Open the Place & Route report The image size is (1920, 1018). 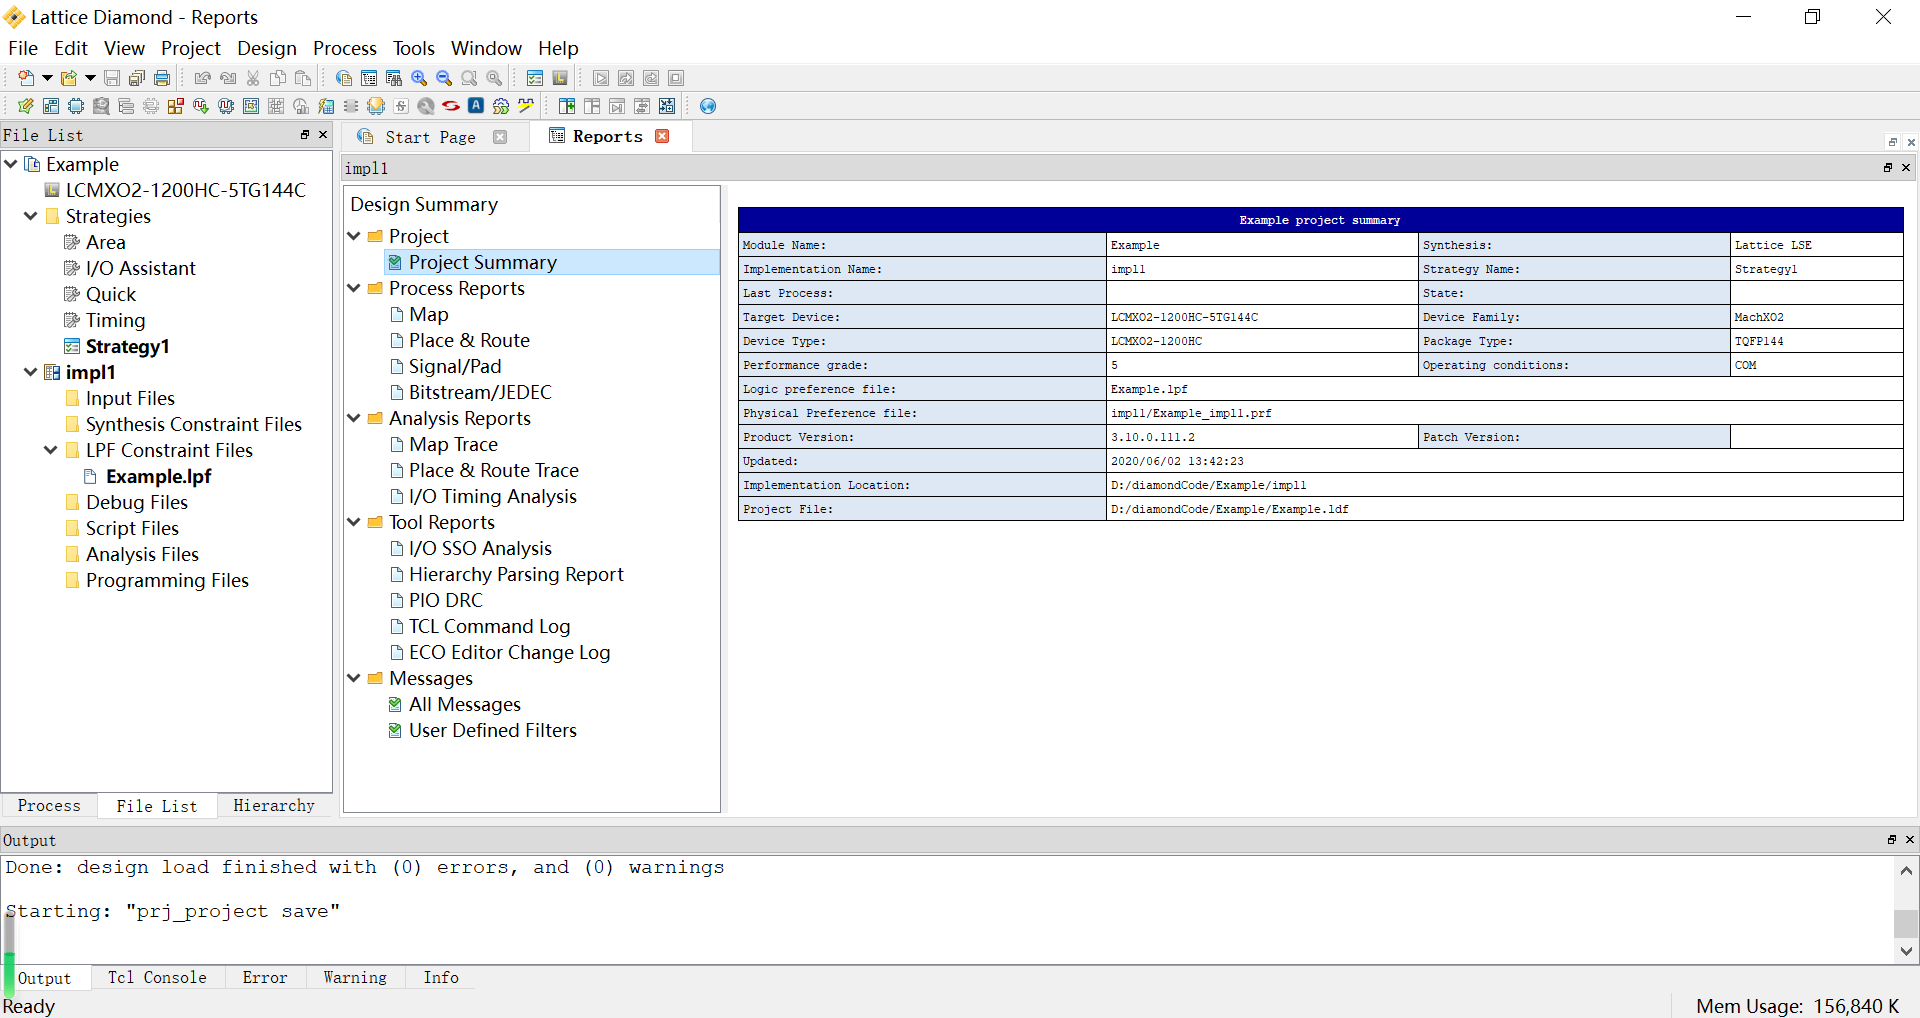(469, 340)
